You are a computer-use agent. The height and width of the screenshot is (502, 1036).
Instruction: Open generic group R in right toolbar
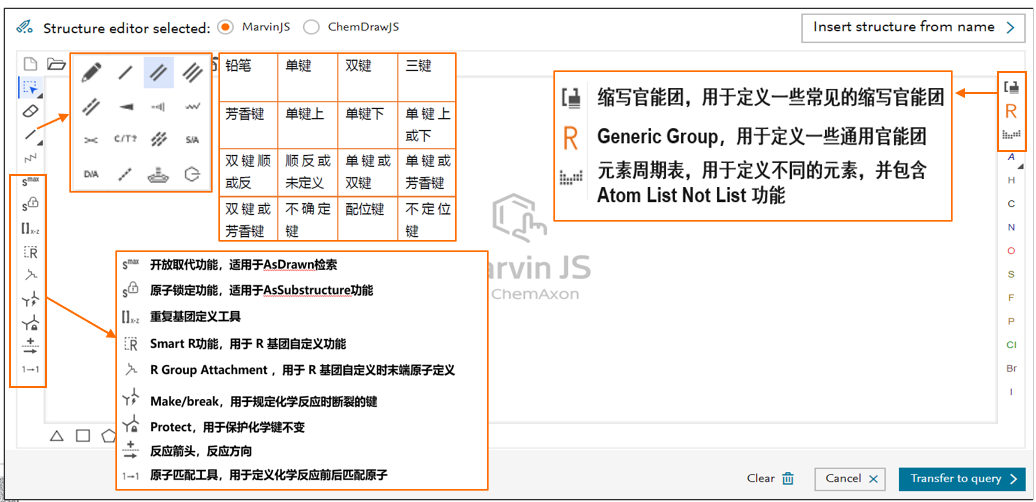tap(1011, 111)
